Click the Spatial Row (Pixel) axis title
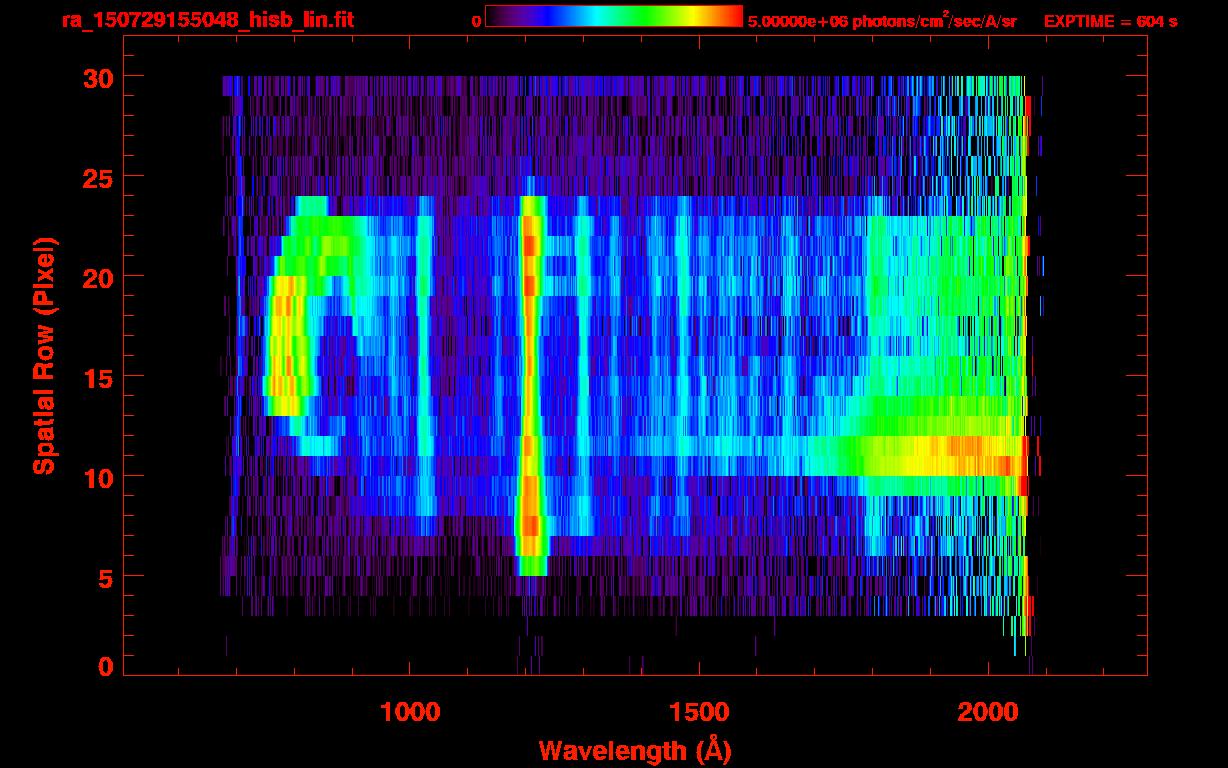1228x768 pixels. point(44,355)
